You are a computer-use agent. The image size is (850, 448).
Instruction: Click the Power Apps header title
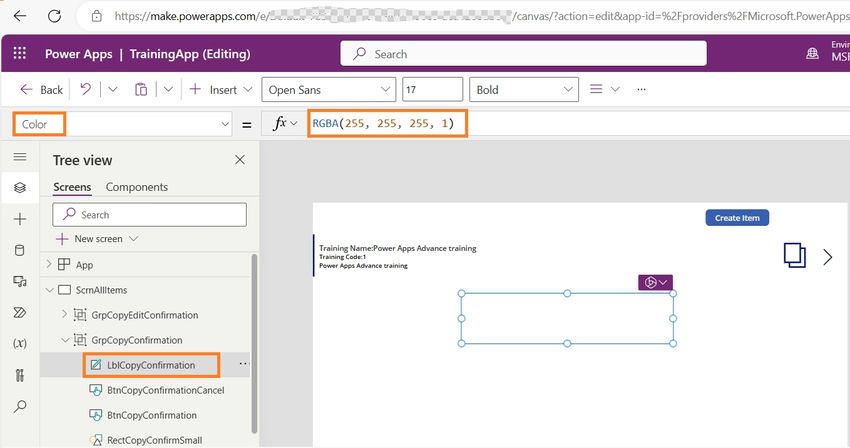[x=79, y=54]
